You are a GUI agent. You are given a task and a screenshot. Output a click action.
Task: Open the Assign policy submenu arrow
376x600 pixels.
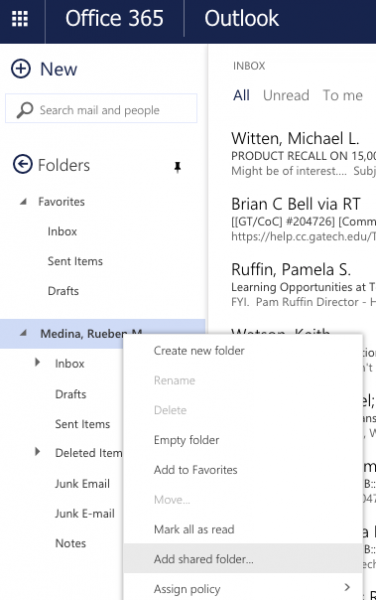[347, 587]
